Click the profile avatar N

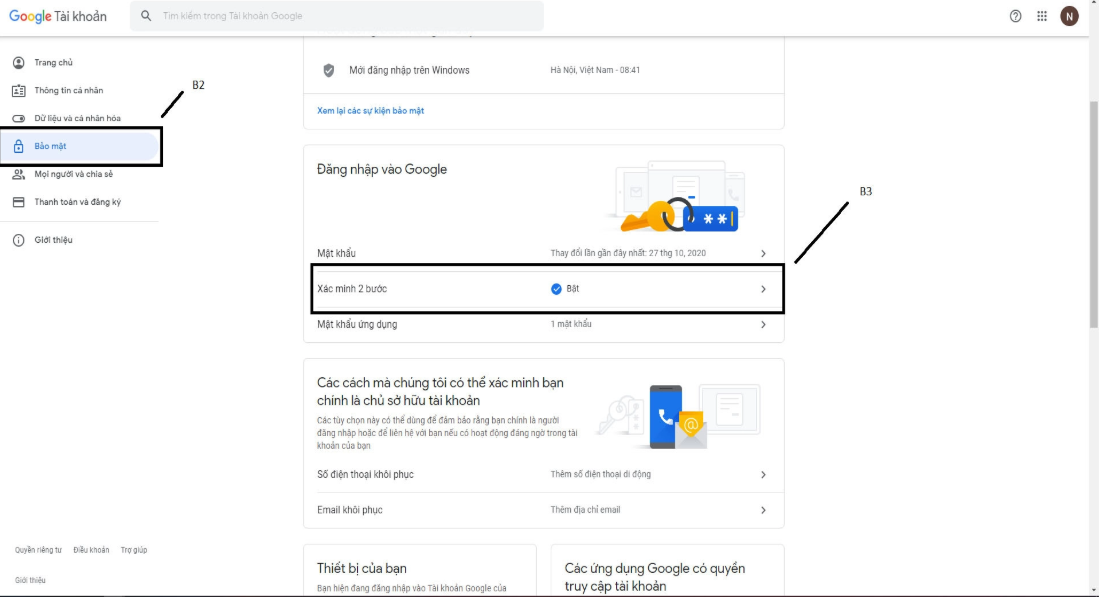click(1070, 16)
